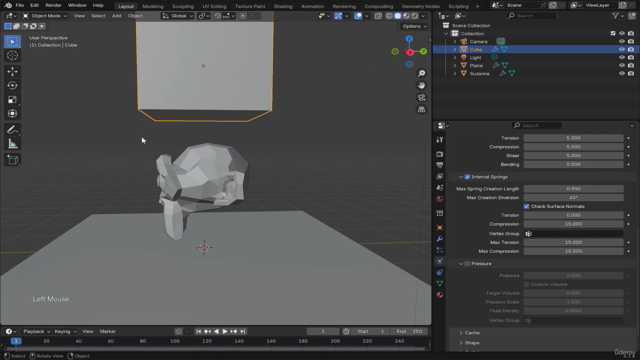The width and height of the screenshot is (640, 360).
Task: Hide Cube in viewport via eye icon
Action: (x=622, y=49)
